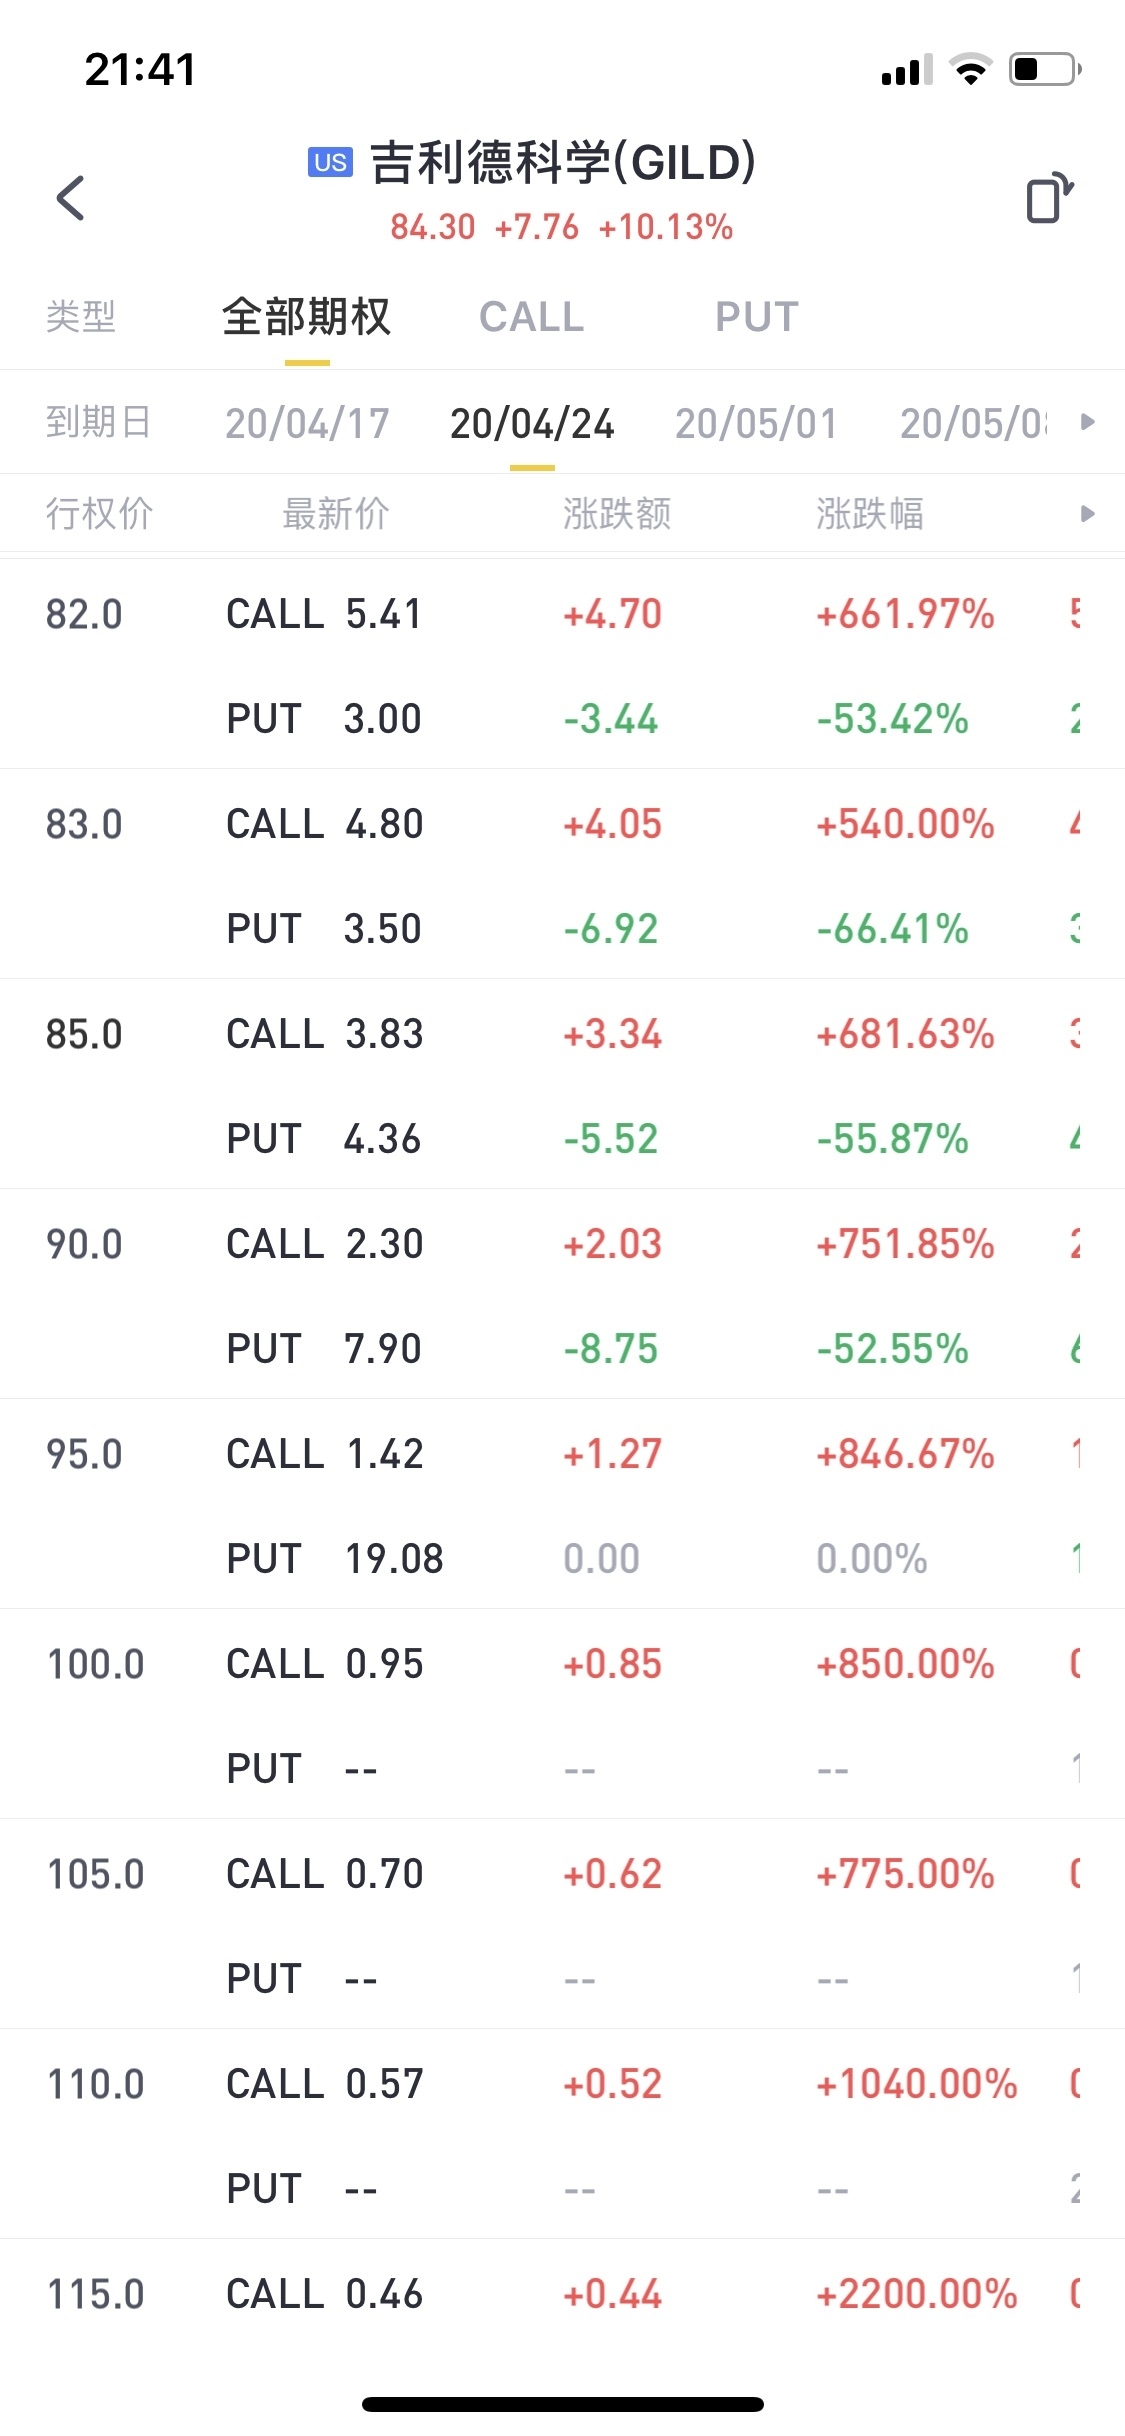The height and width of the screenshot is (2436, 1125).
Task: Switch to the PUT options tab
Action: click(x=757, y=317)
